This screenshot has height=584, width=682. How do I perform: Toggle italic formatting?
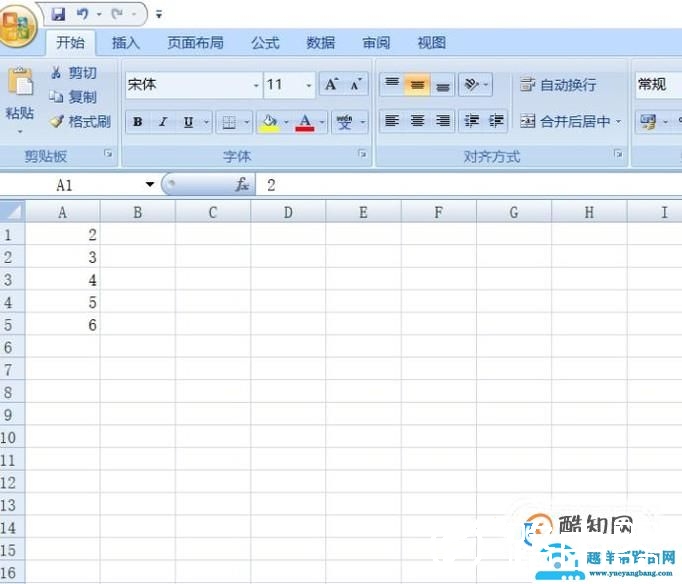click(163, 122)
